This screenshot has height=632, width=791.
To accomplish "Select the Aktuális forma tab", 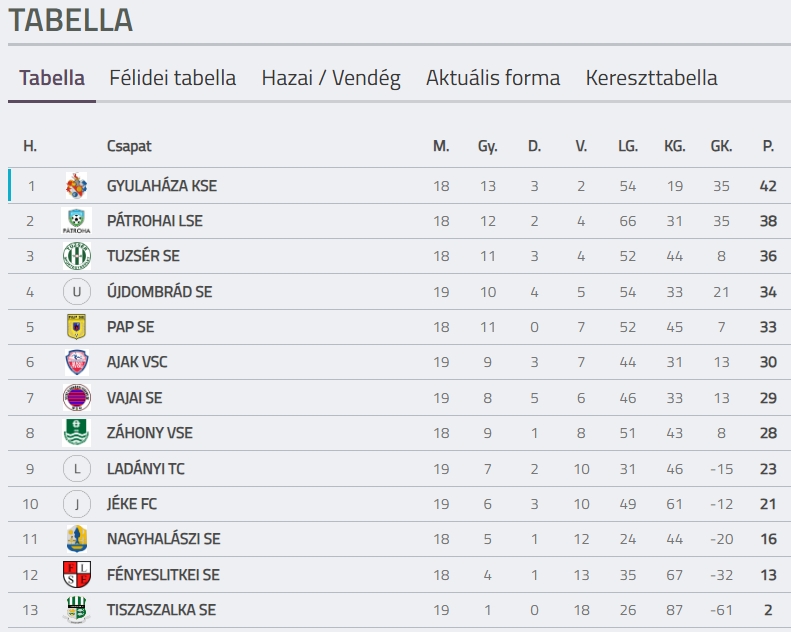I will pos(493,78).
